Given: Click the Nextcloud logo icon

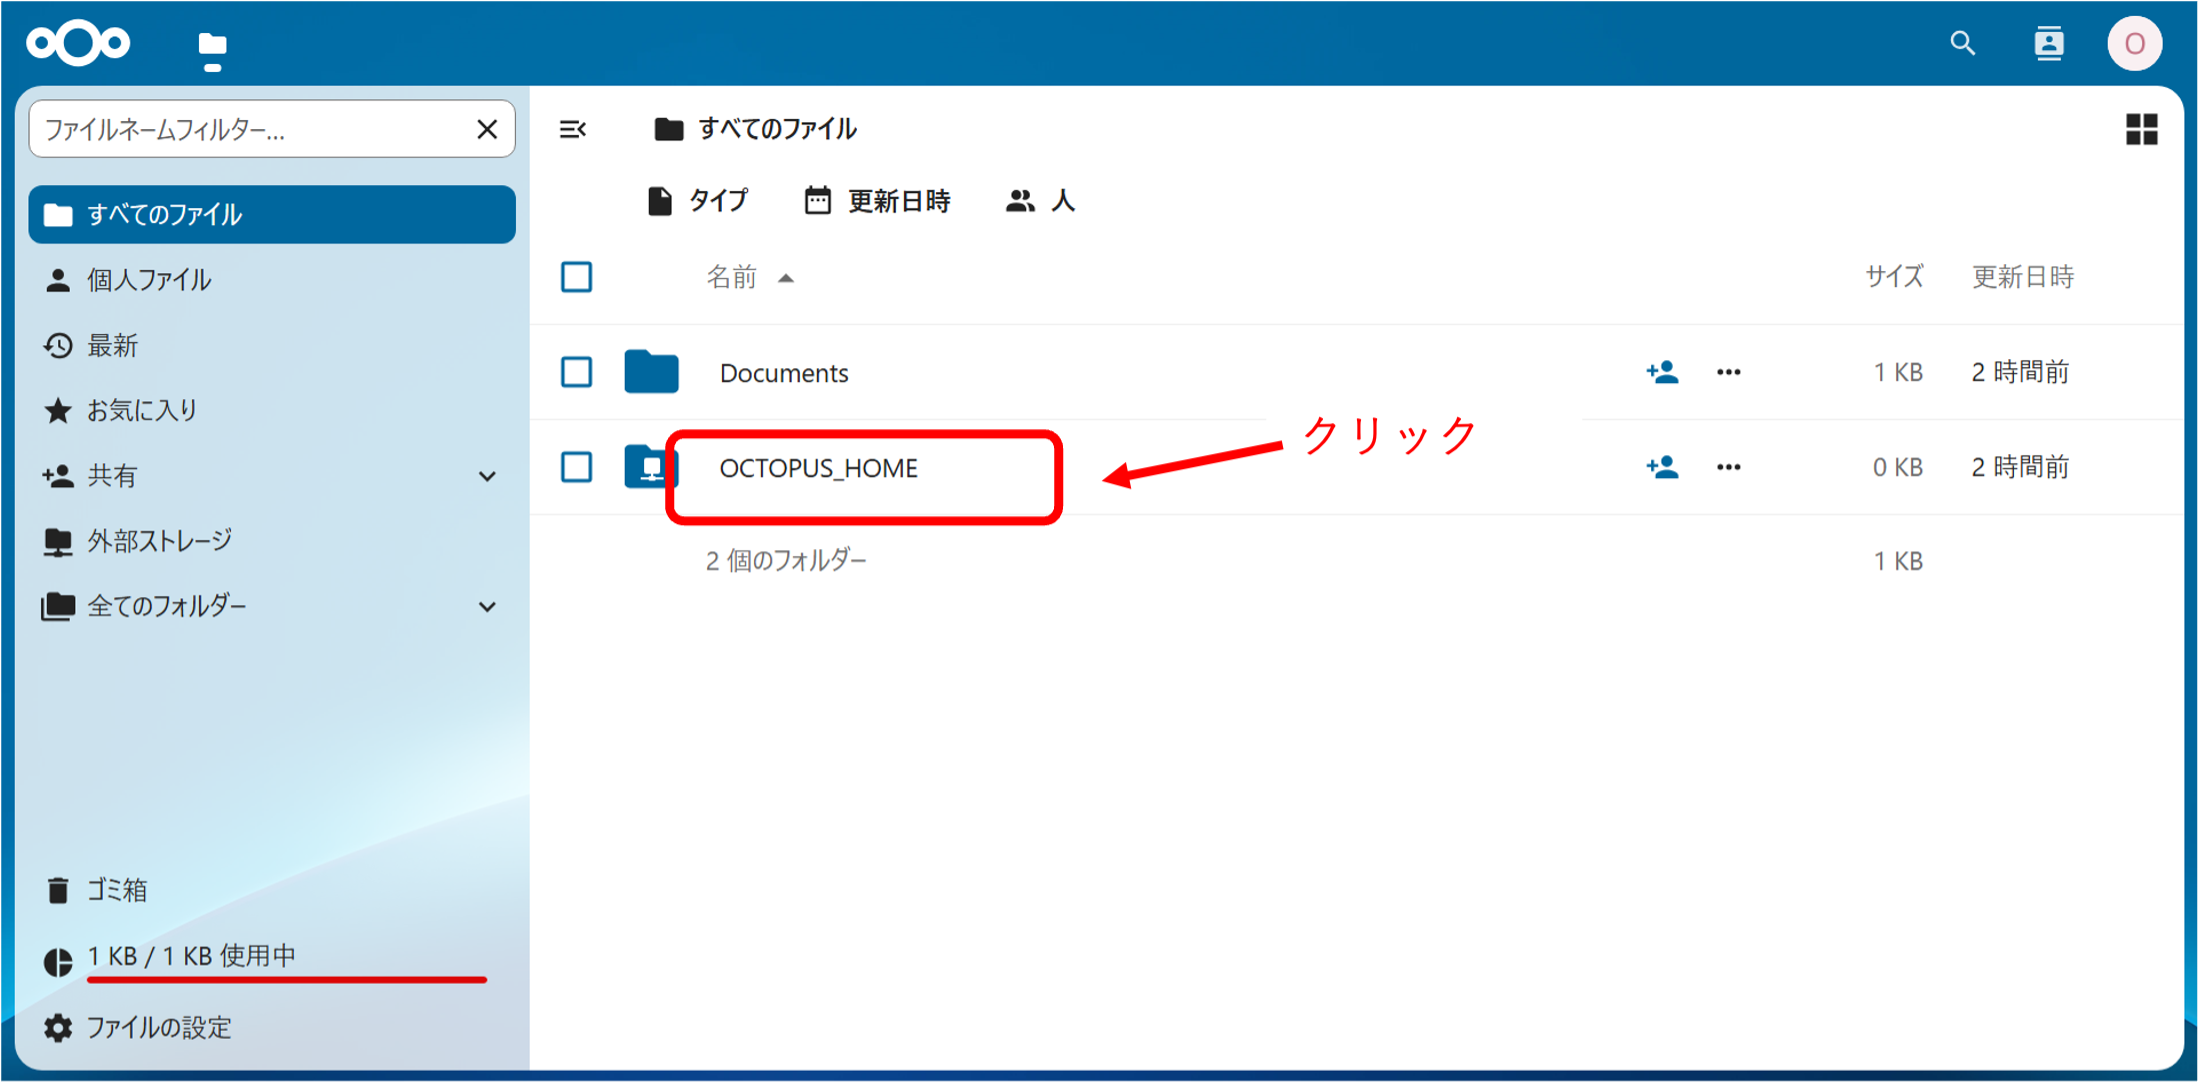Looking at the screenshot, I should tap(78, 44).
